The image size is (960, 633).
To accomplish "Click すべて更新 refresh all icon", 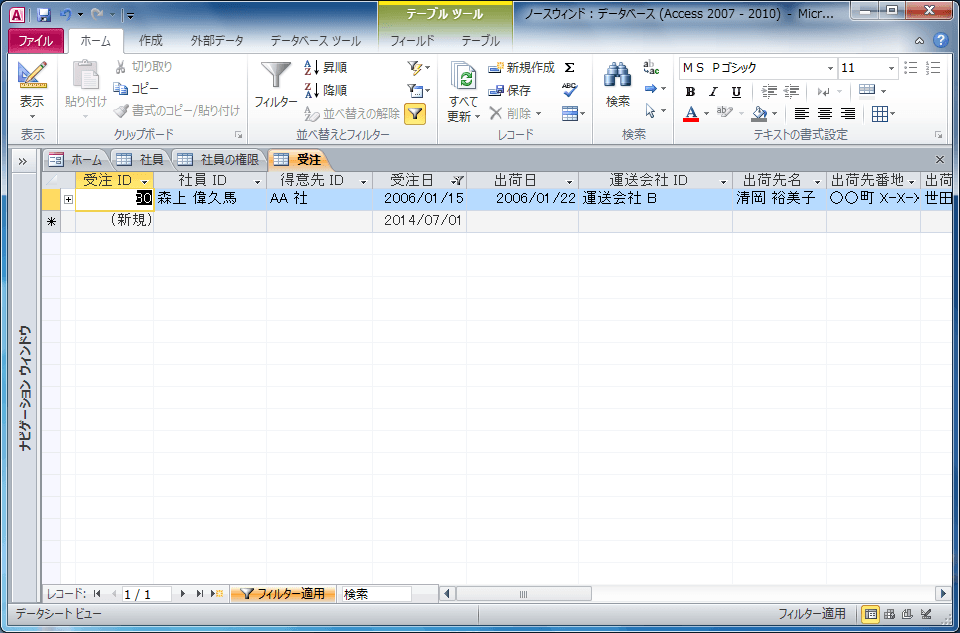I will [x=463, y=76].
